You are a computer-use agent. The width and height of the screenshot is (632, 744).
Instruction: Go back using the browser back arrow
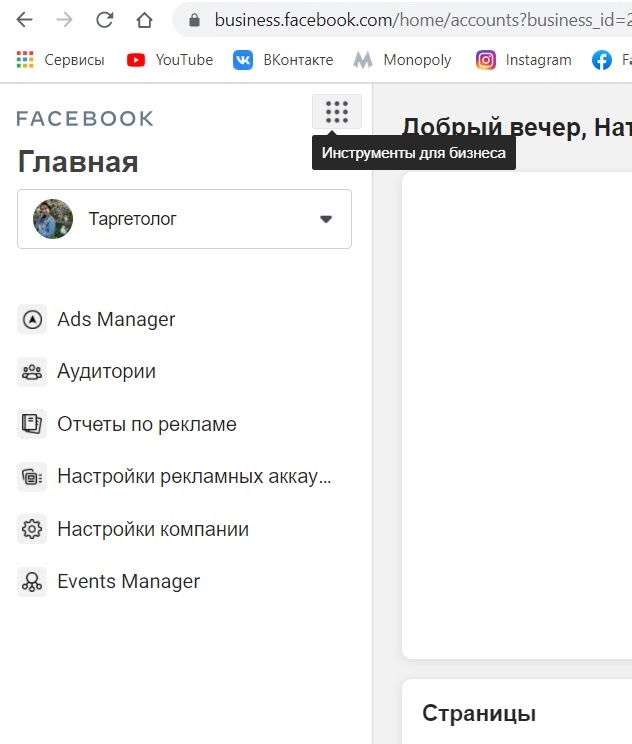coord(24,20)
